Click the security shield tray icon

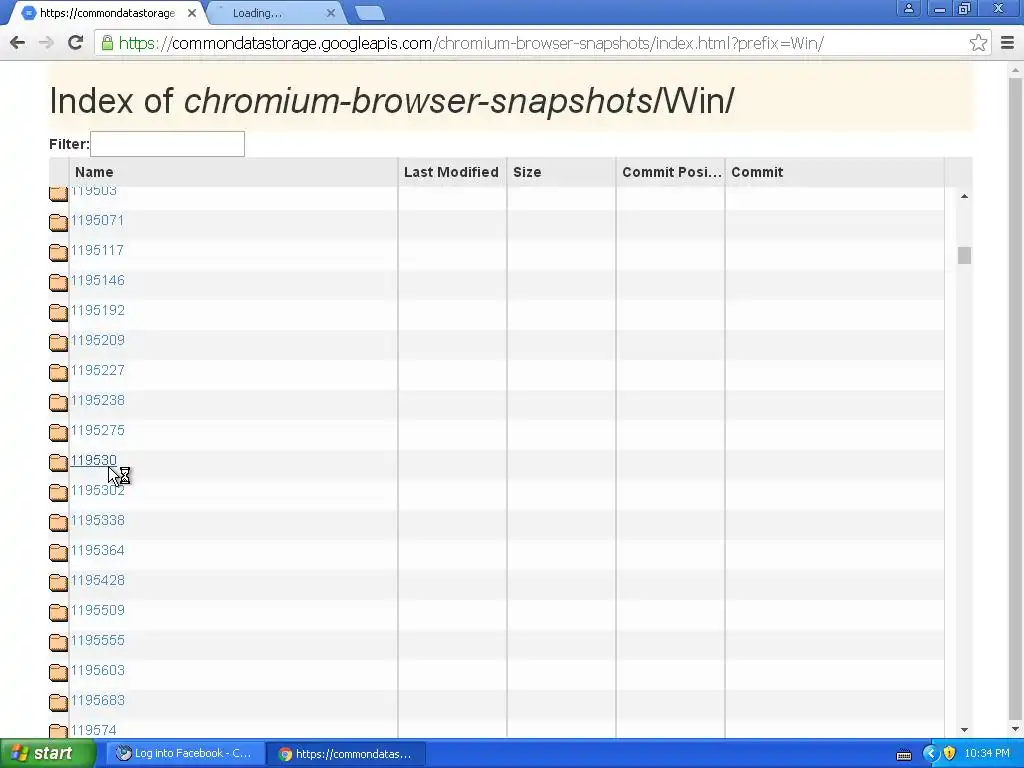[949, 754]
